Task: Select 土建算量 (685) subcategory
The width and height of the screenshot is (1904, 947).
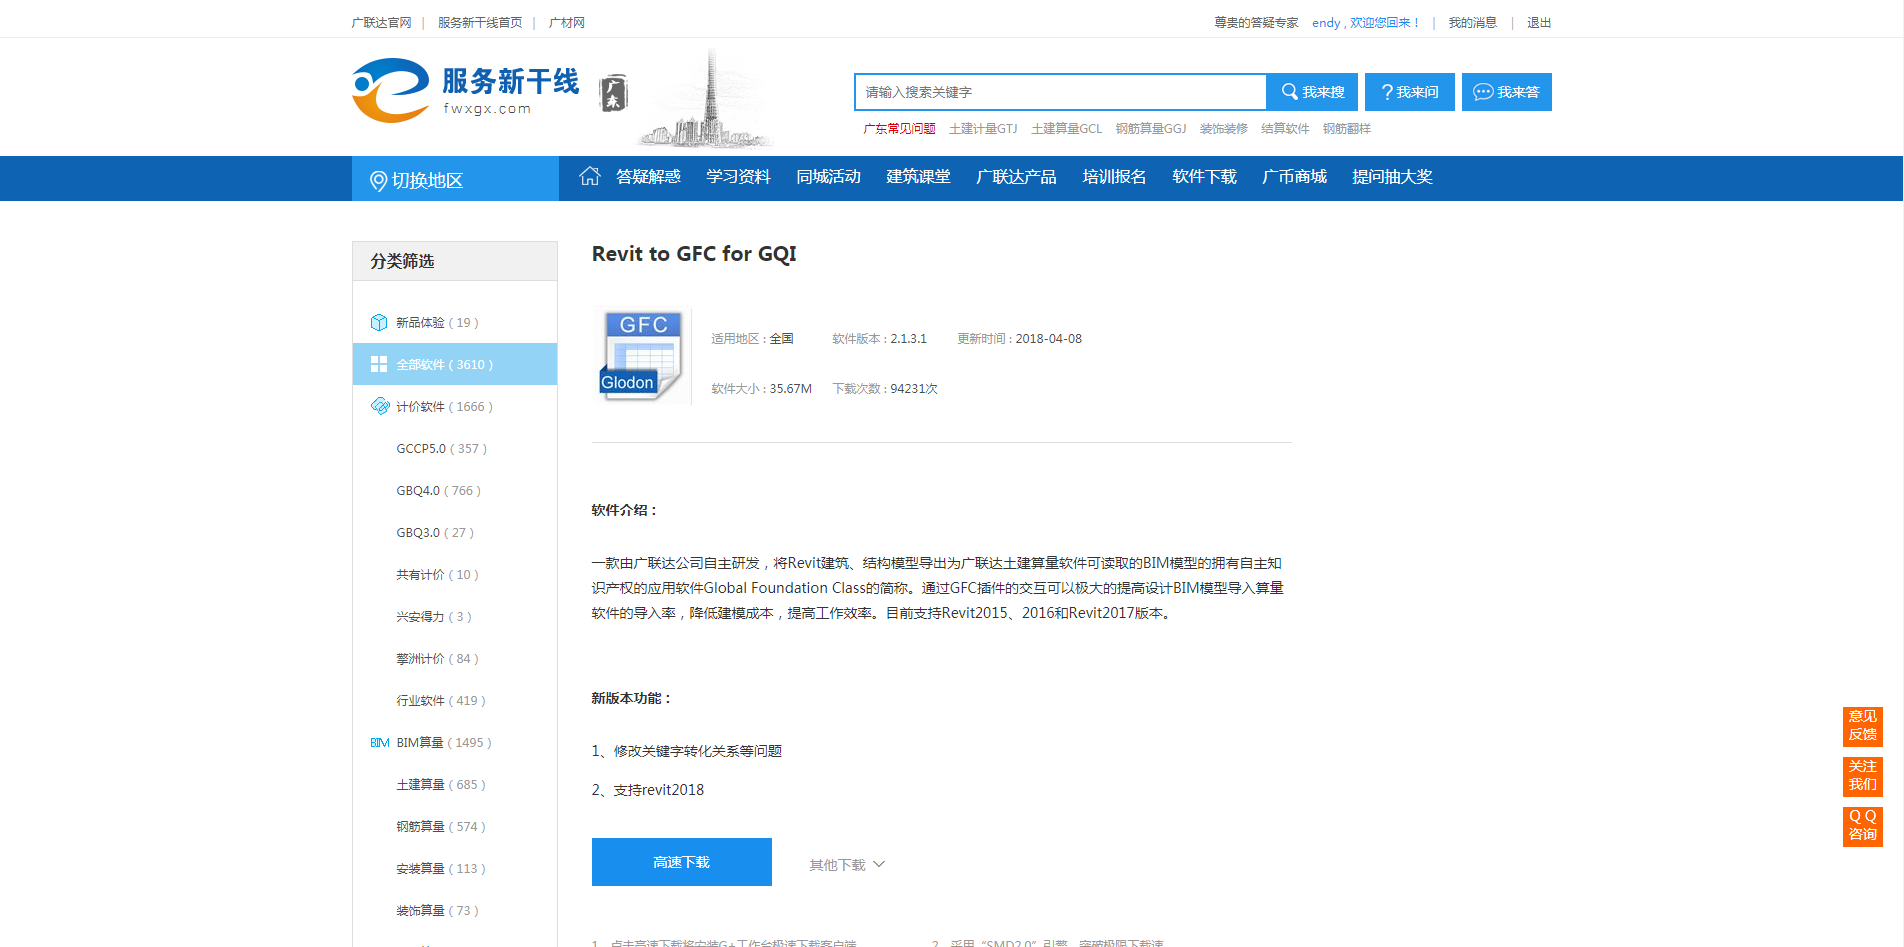Action: (455, 785)
